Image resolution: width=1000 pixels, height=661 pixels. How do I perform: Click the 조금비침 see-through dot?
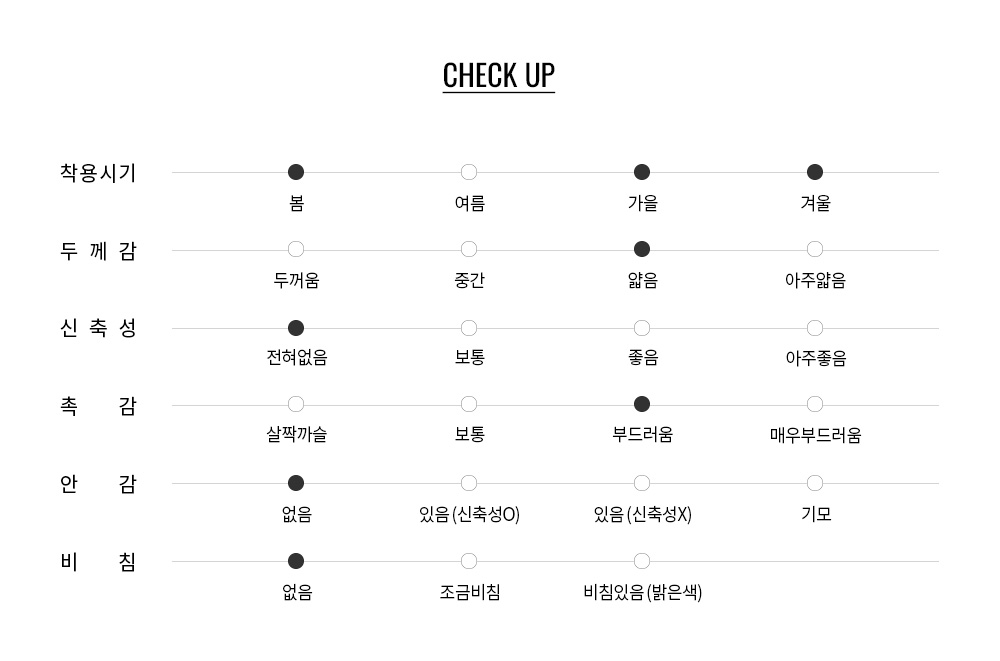pos(469,561)
